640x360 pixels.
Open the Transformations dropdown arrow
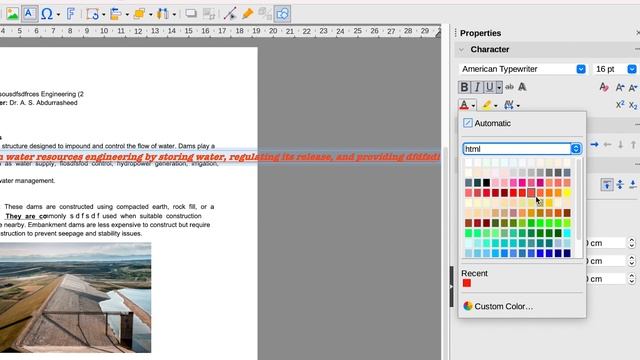103,15
